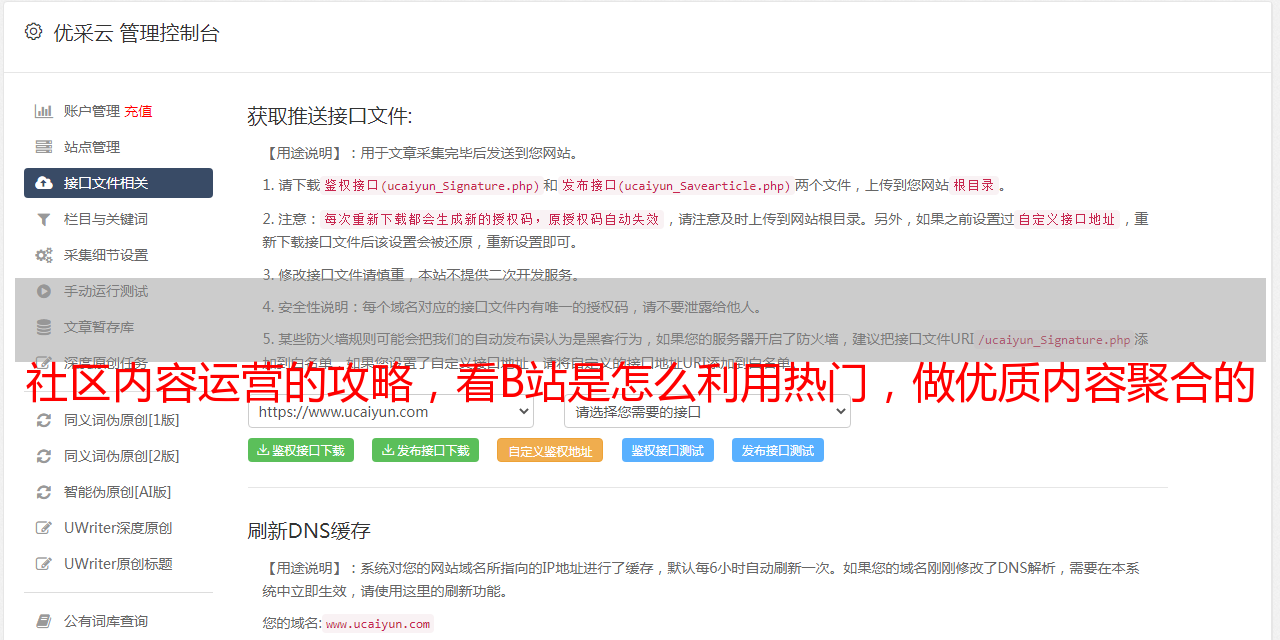Click the blue 鉴权接口测试 button

[x=668, y=450]
